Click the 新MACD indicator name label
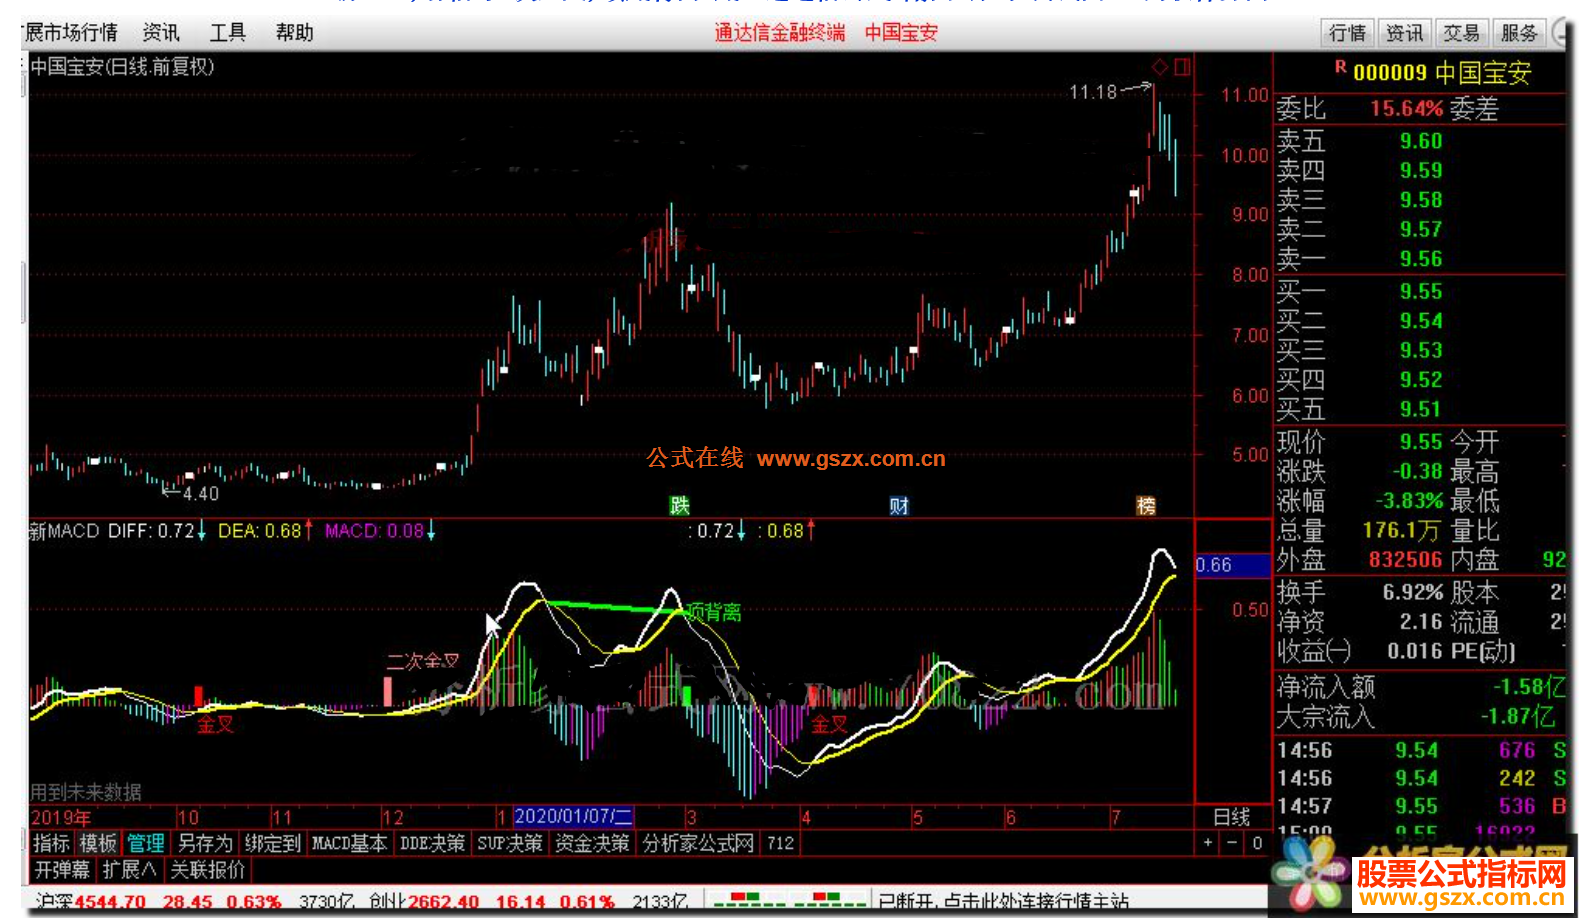Screen dimensions: 1579x918 tap(65, 531)
